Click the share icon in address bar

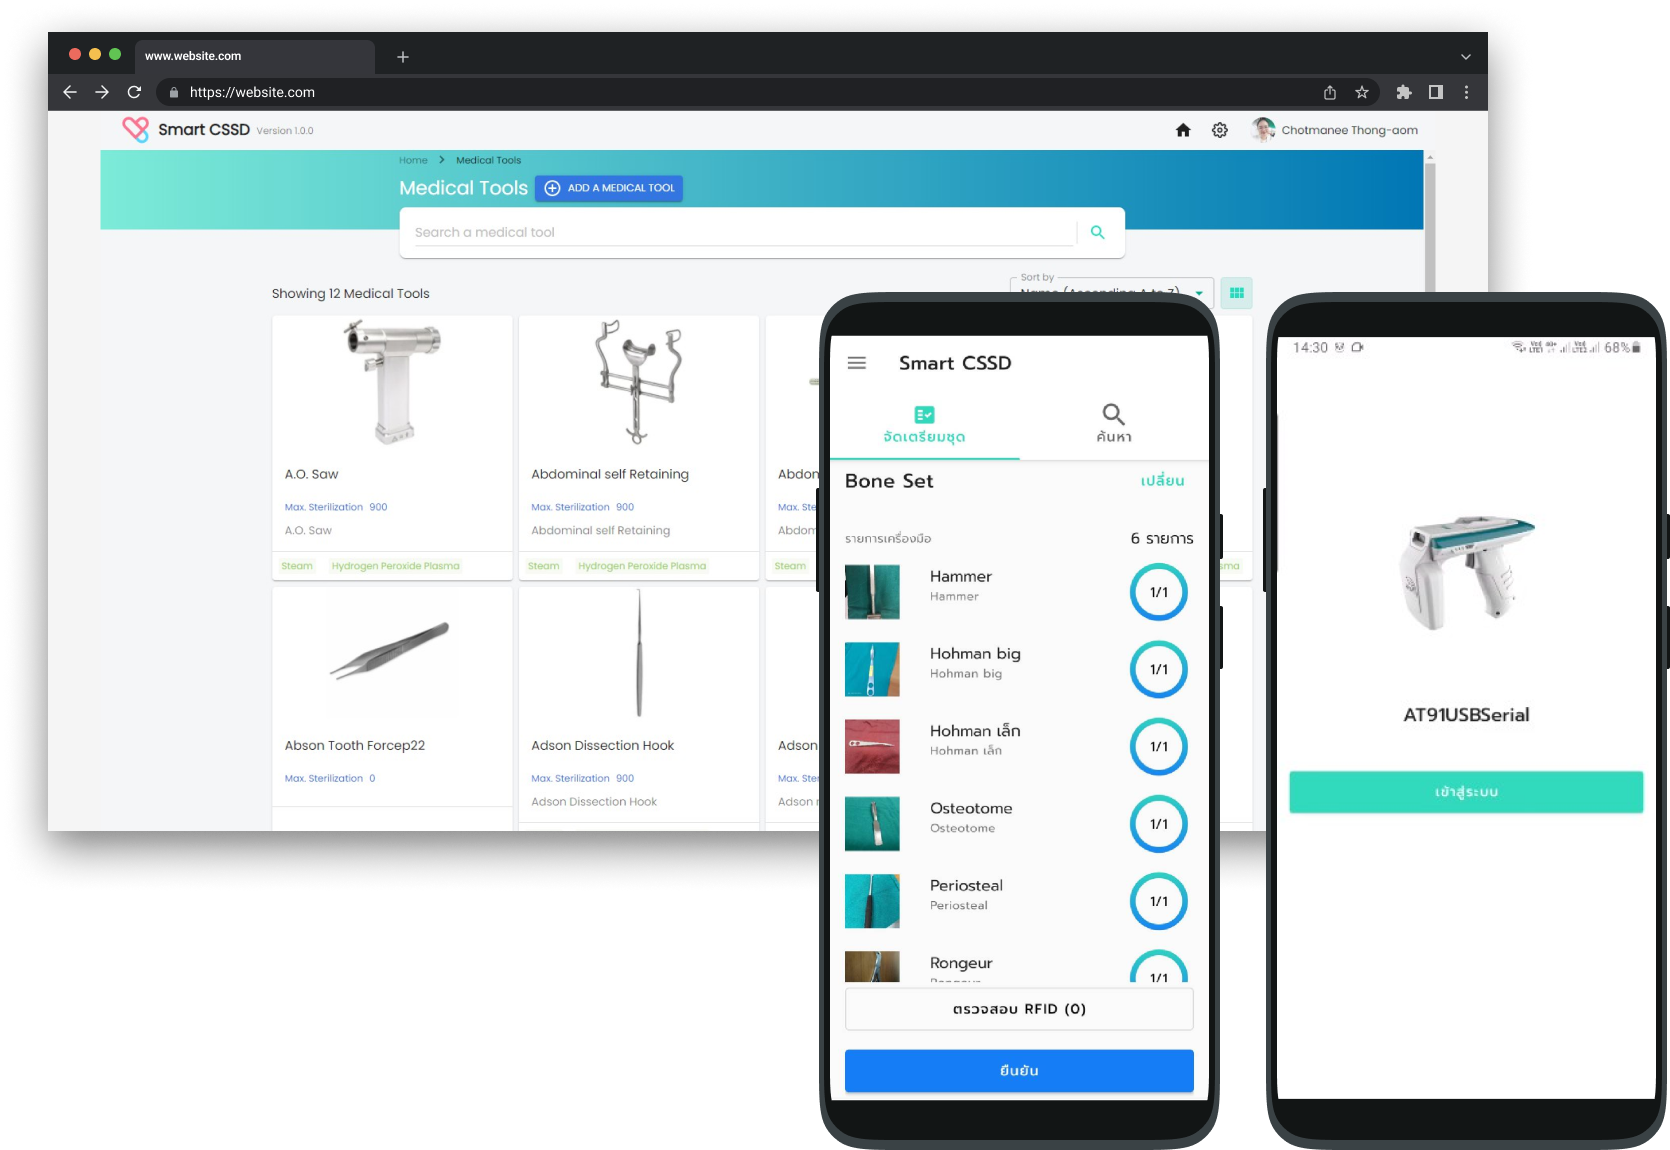(x=1330, y=92)
